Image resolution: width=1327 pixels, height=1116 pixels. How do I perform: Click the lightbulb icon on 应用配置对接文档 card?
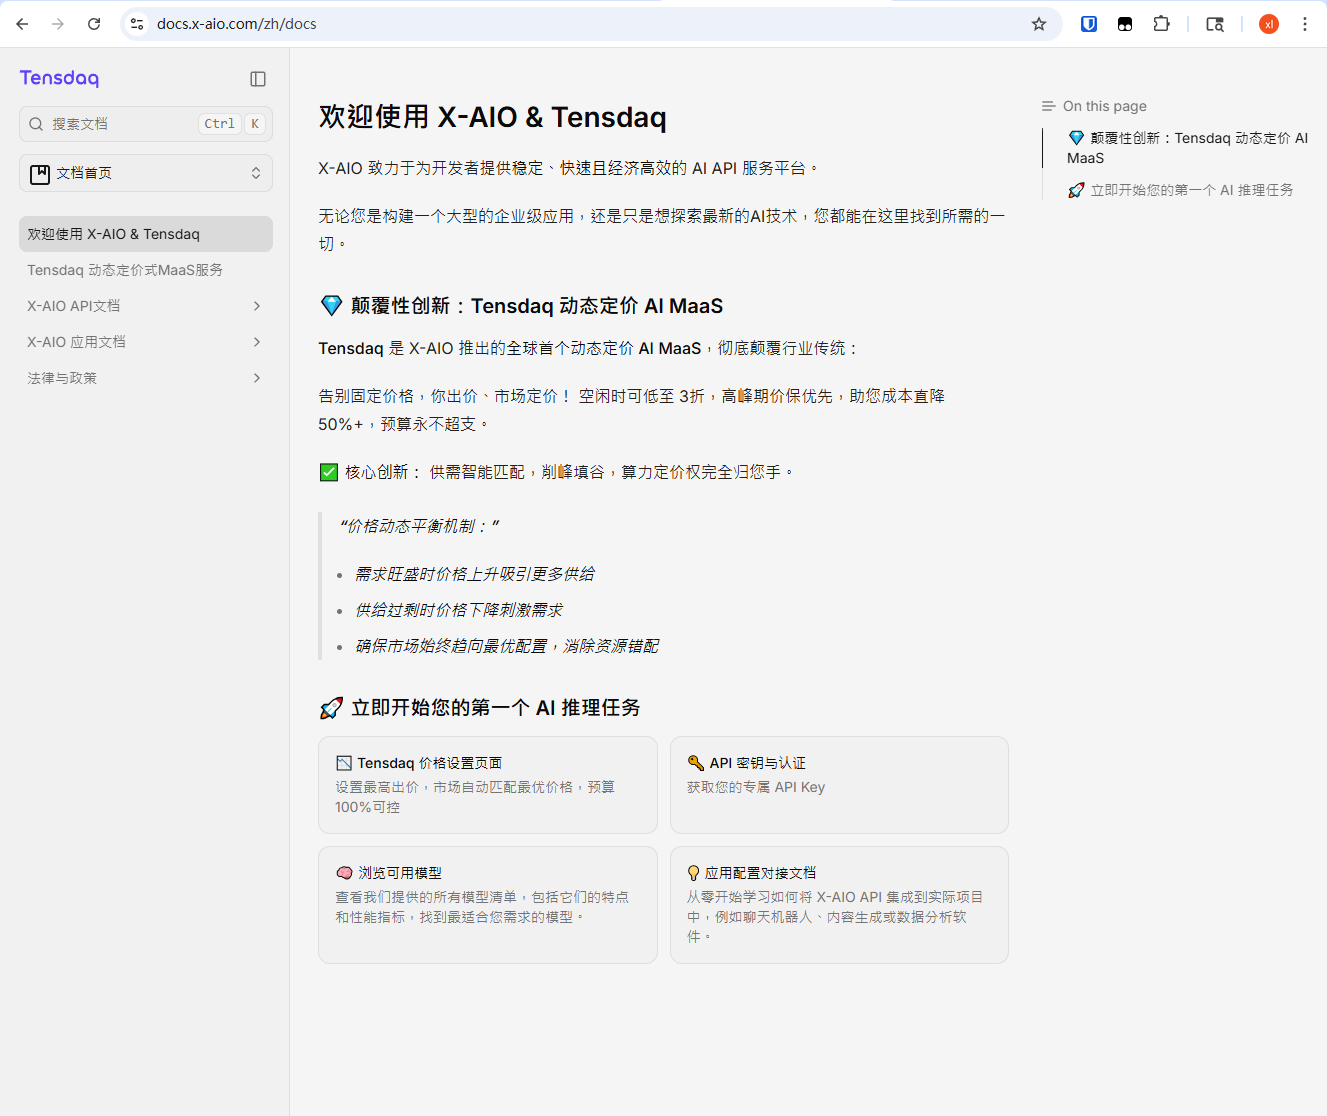click(693, 873)
